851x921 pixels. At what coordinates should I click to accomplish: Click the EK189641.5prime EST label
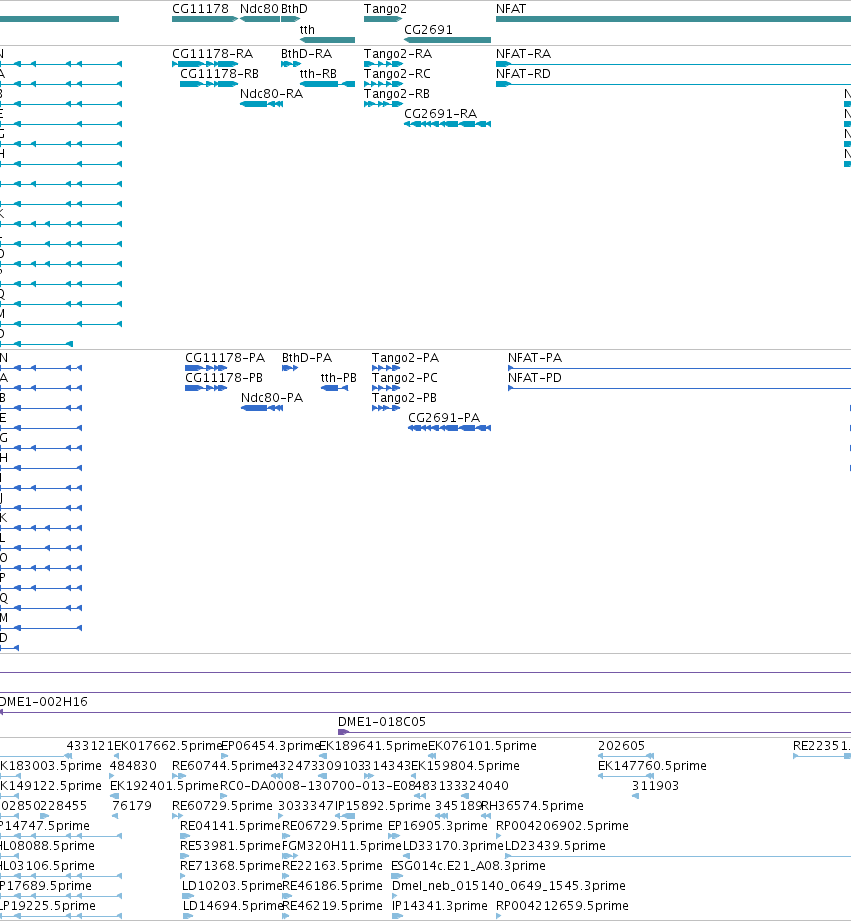tap(373, 746)
